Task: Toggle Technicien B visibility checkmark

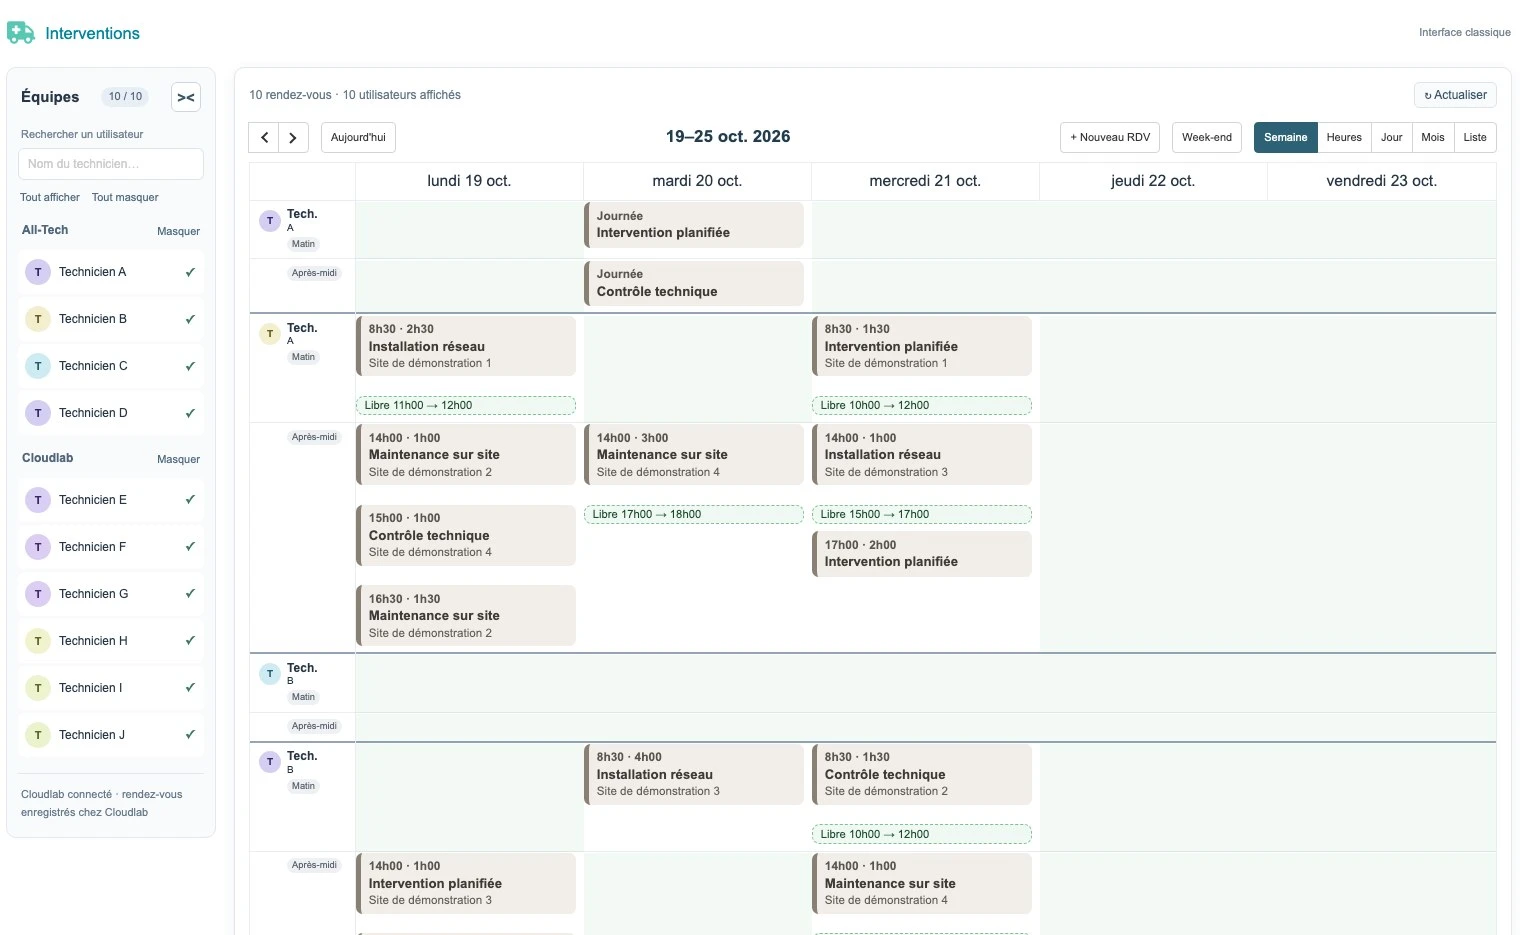Action: coord(190,319)
